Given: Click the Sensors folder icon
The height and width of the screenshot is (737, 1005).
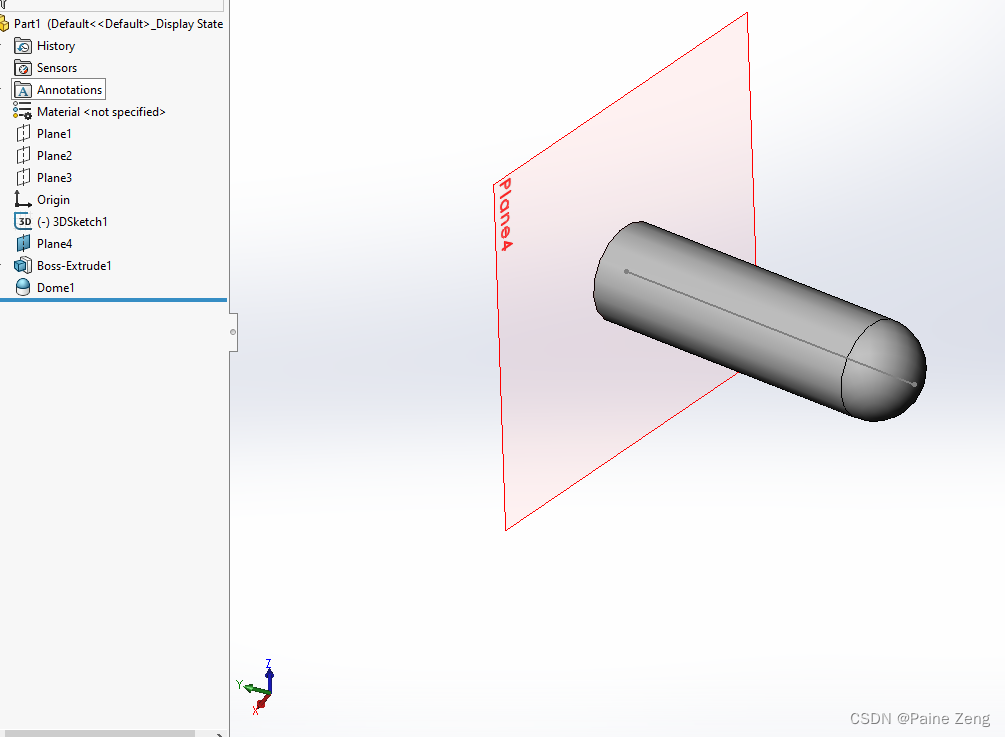Looking at the screenshot, I should coord(22,68).
